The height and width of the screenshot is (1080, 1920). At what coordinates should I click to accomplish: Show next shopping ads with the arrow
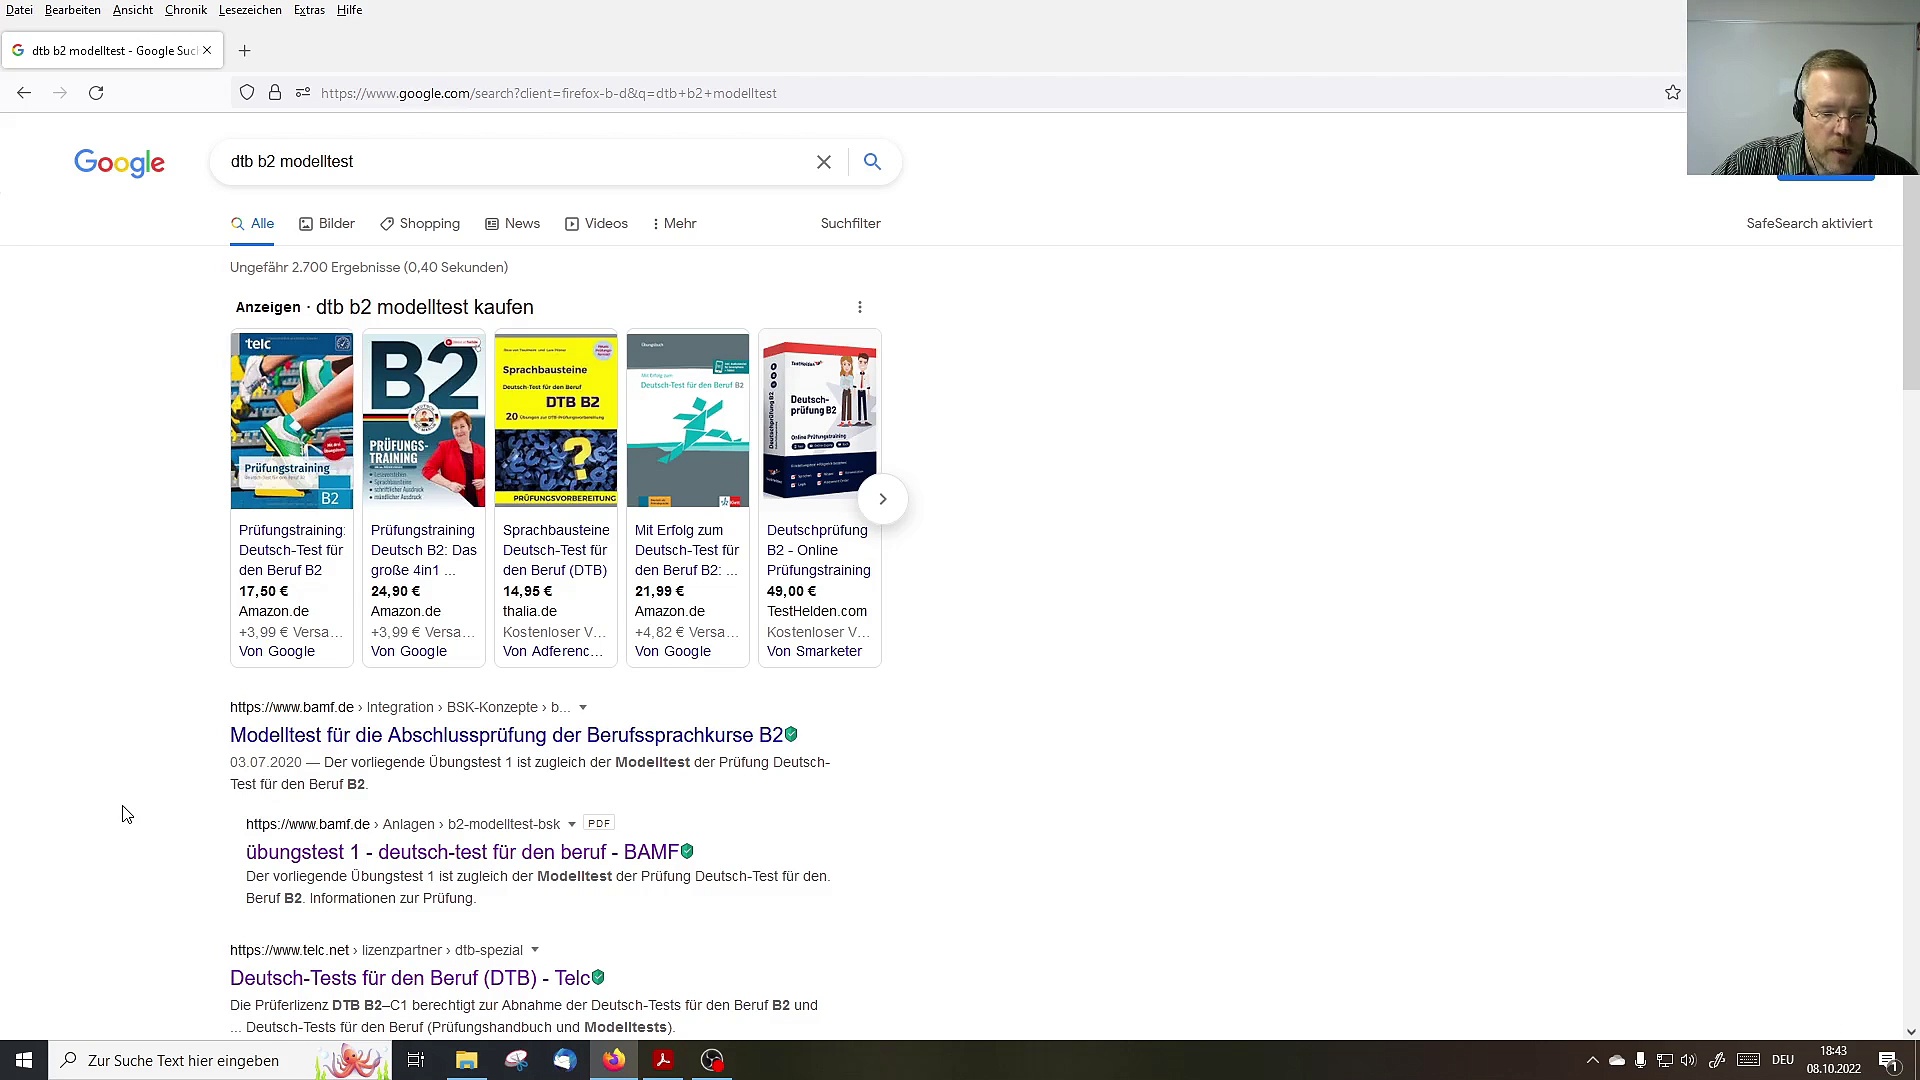(x=882, y=499)
